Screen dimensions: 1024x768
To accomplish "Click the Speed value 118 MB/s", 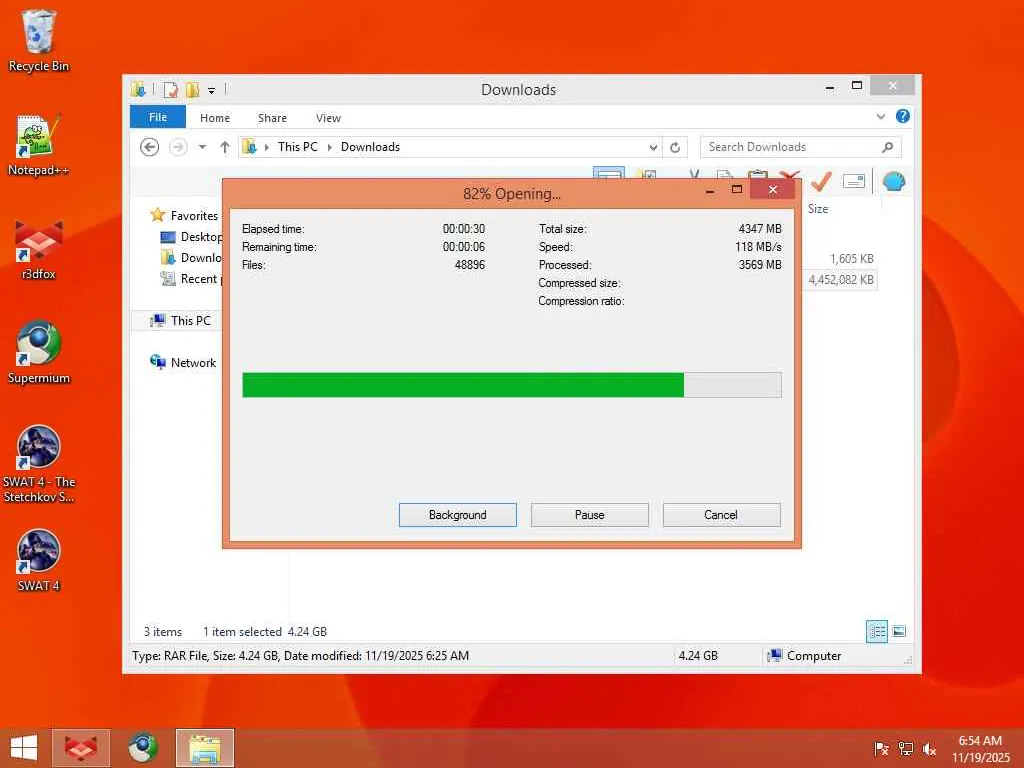I will 758,247.
